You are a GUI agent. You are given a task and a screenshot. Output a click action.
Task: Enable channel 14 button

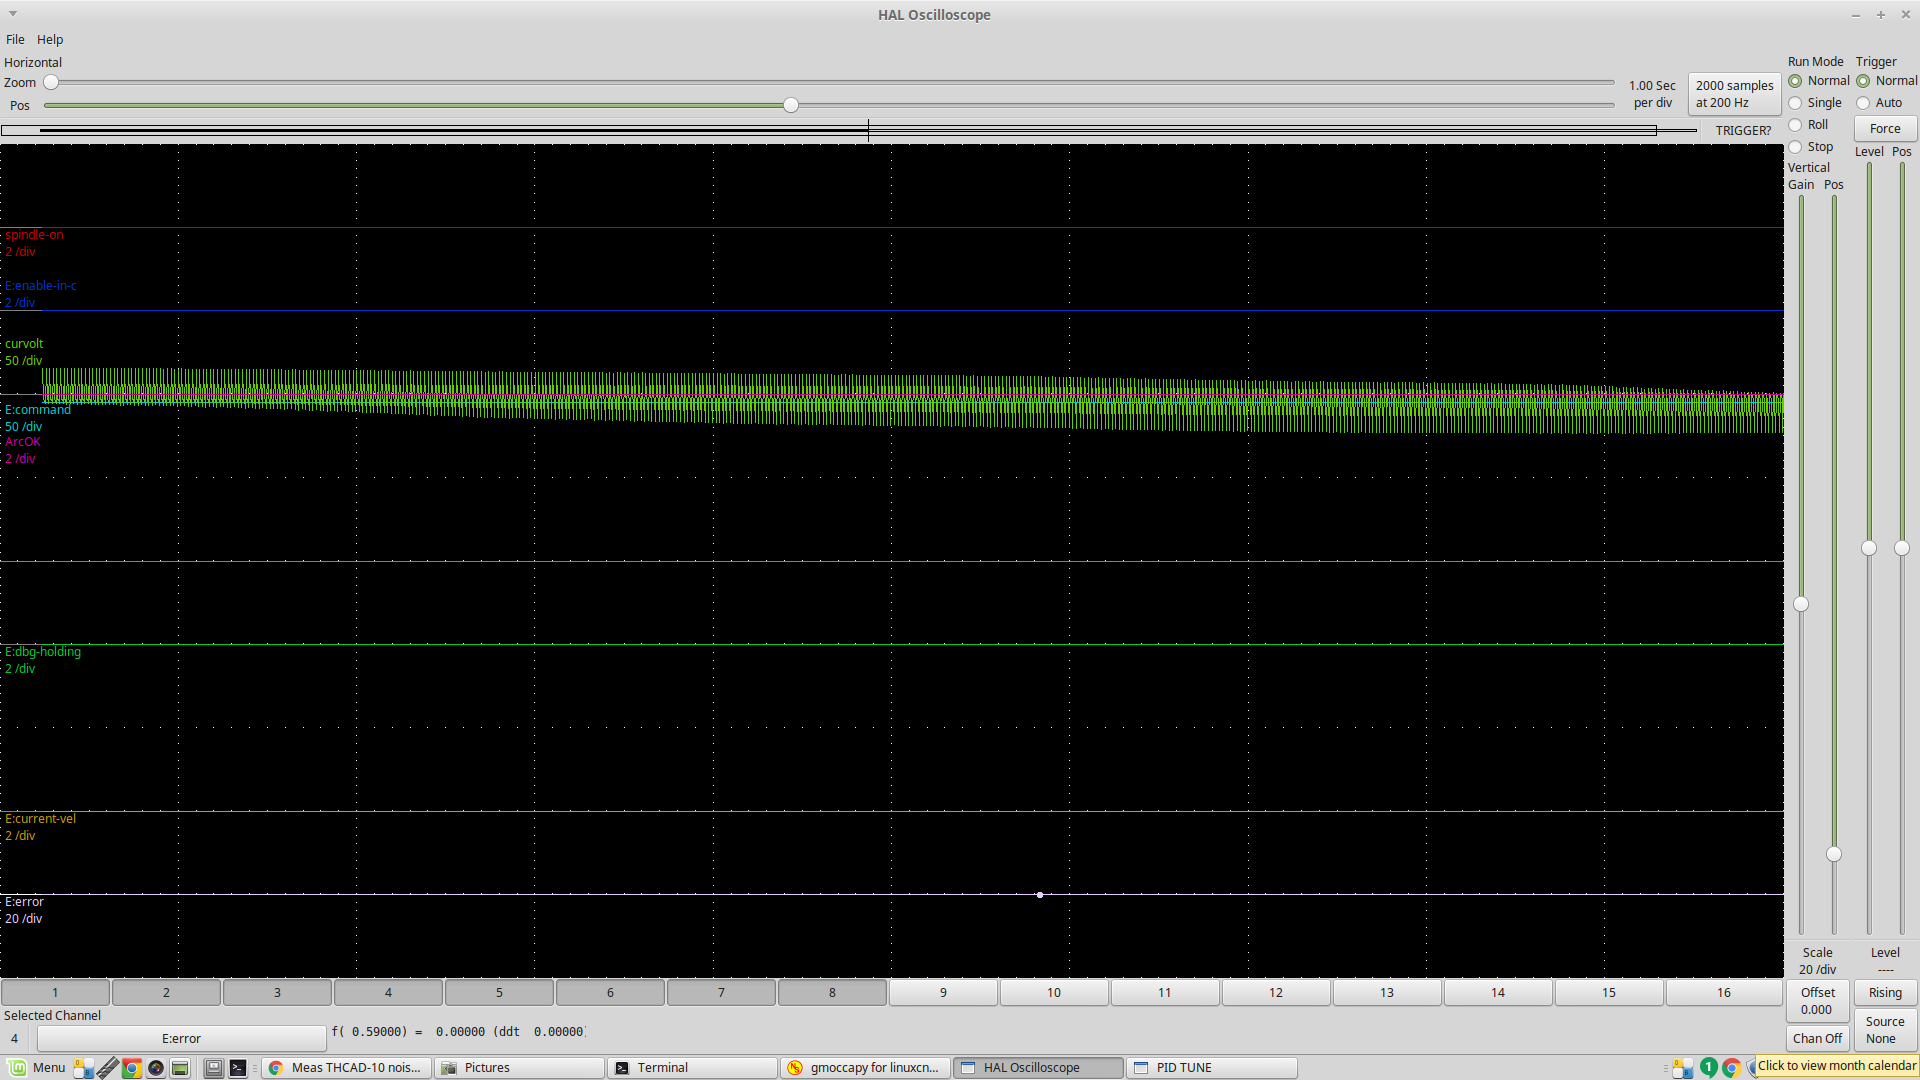click(x=1498, y=993)
